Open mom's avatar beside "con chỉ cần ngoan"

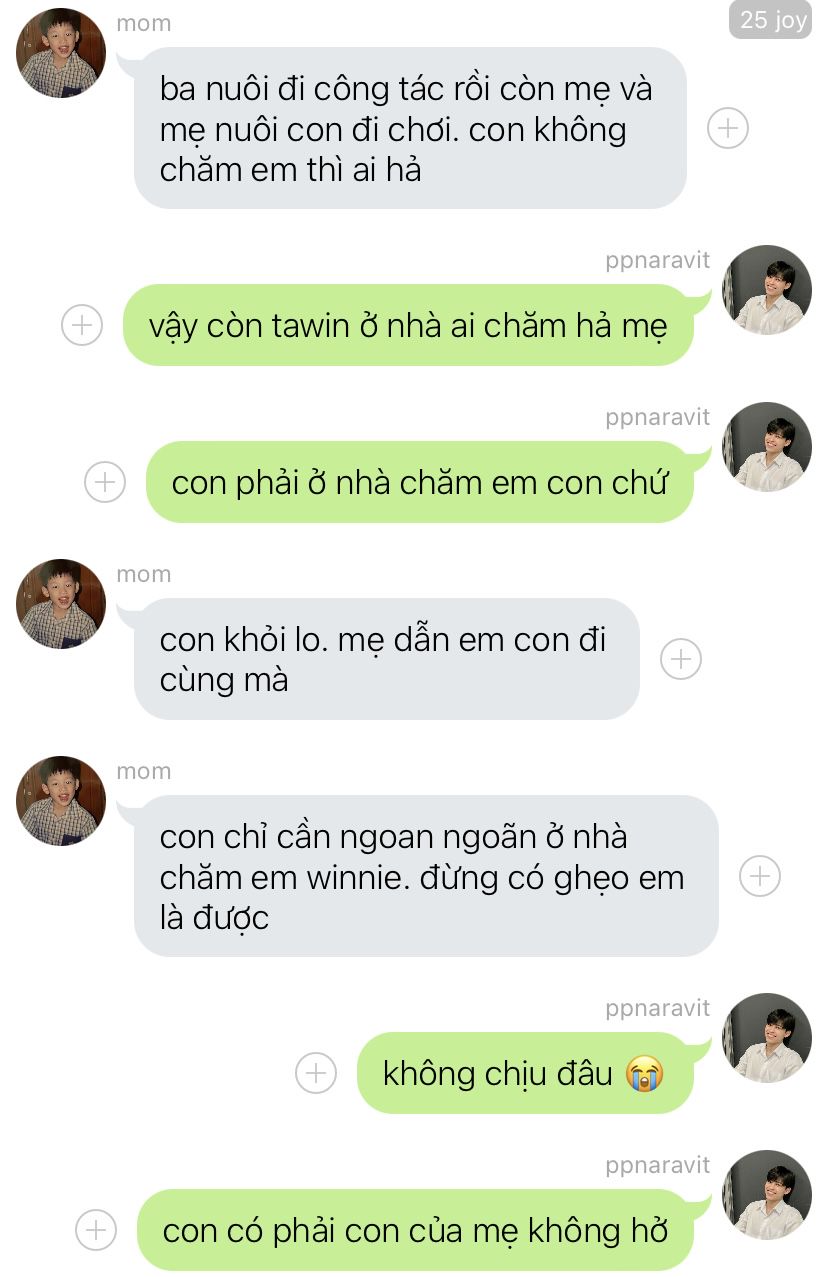click(61, 801)
